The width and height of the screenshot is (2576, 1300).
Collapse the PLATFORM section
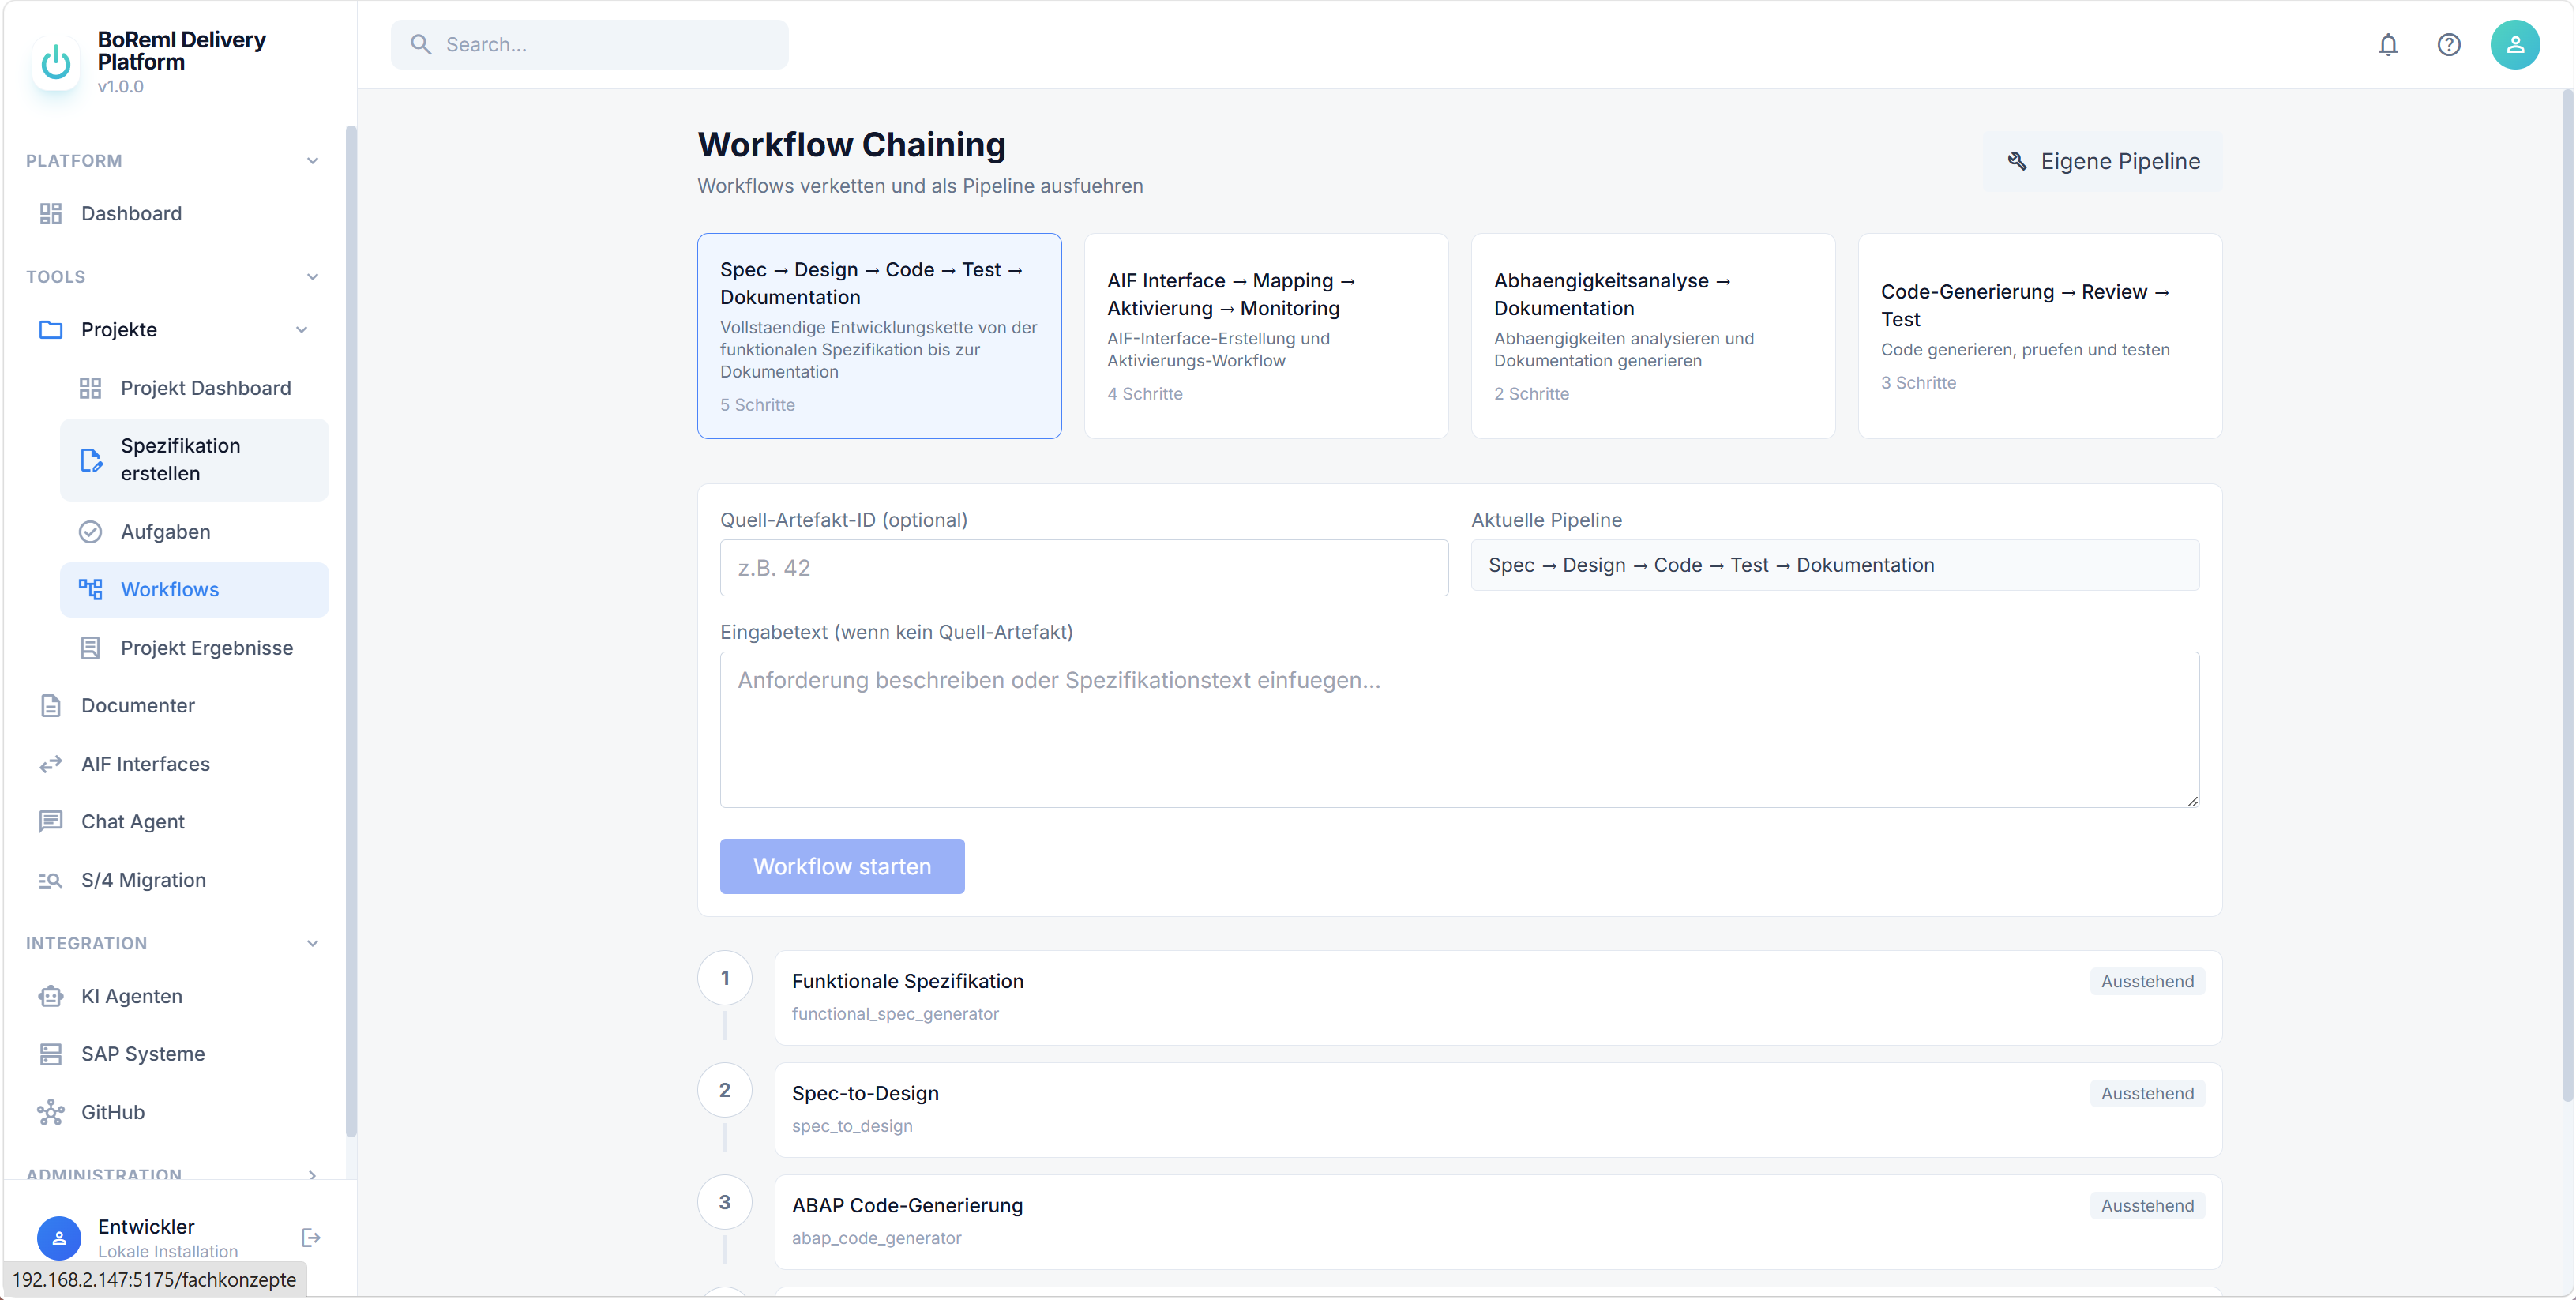click(312, 161)
